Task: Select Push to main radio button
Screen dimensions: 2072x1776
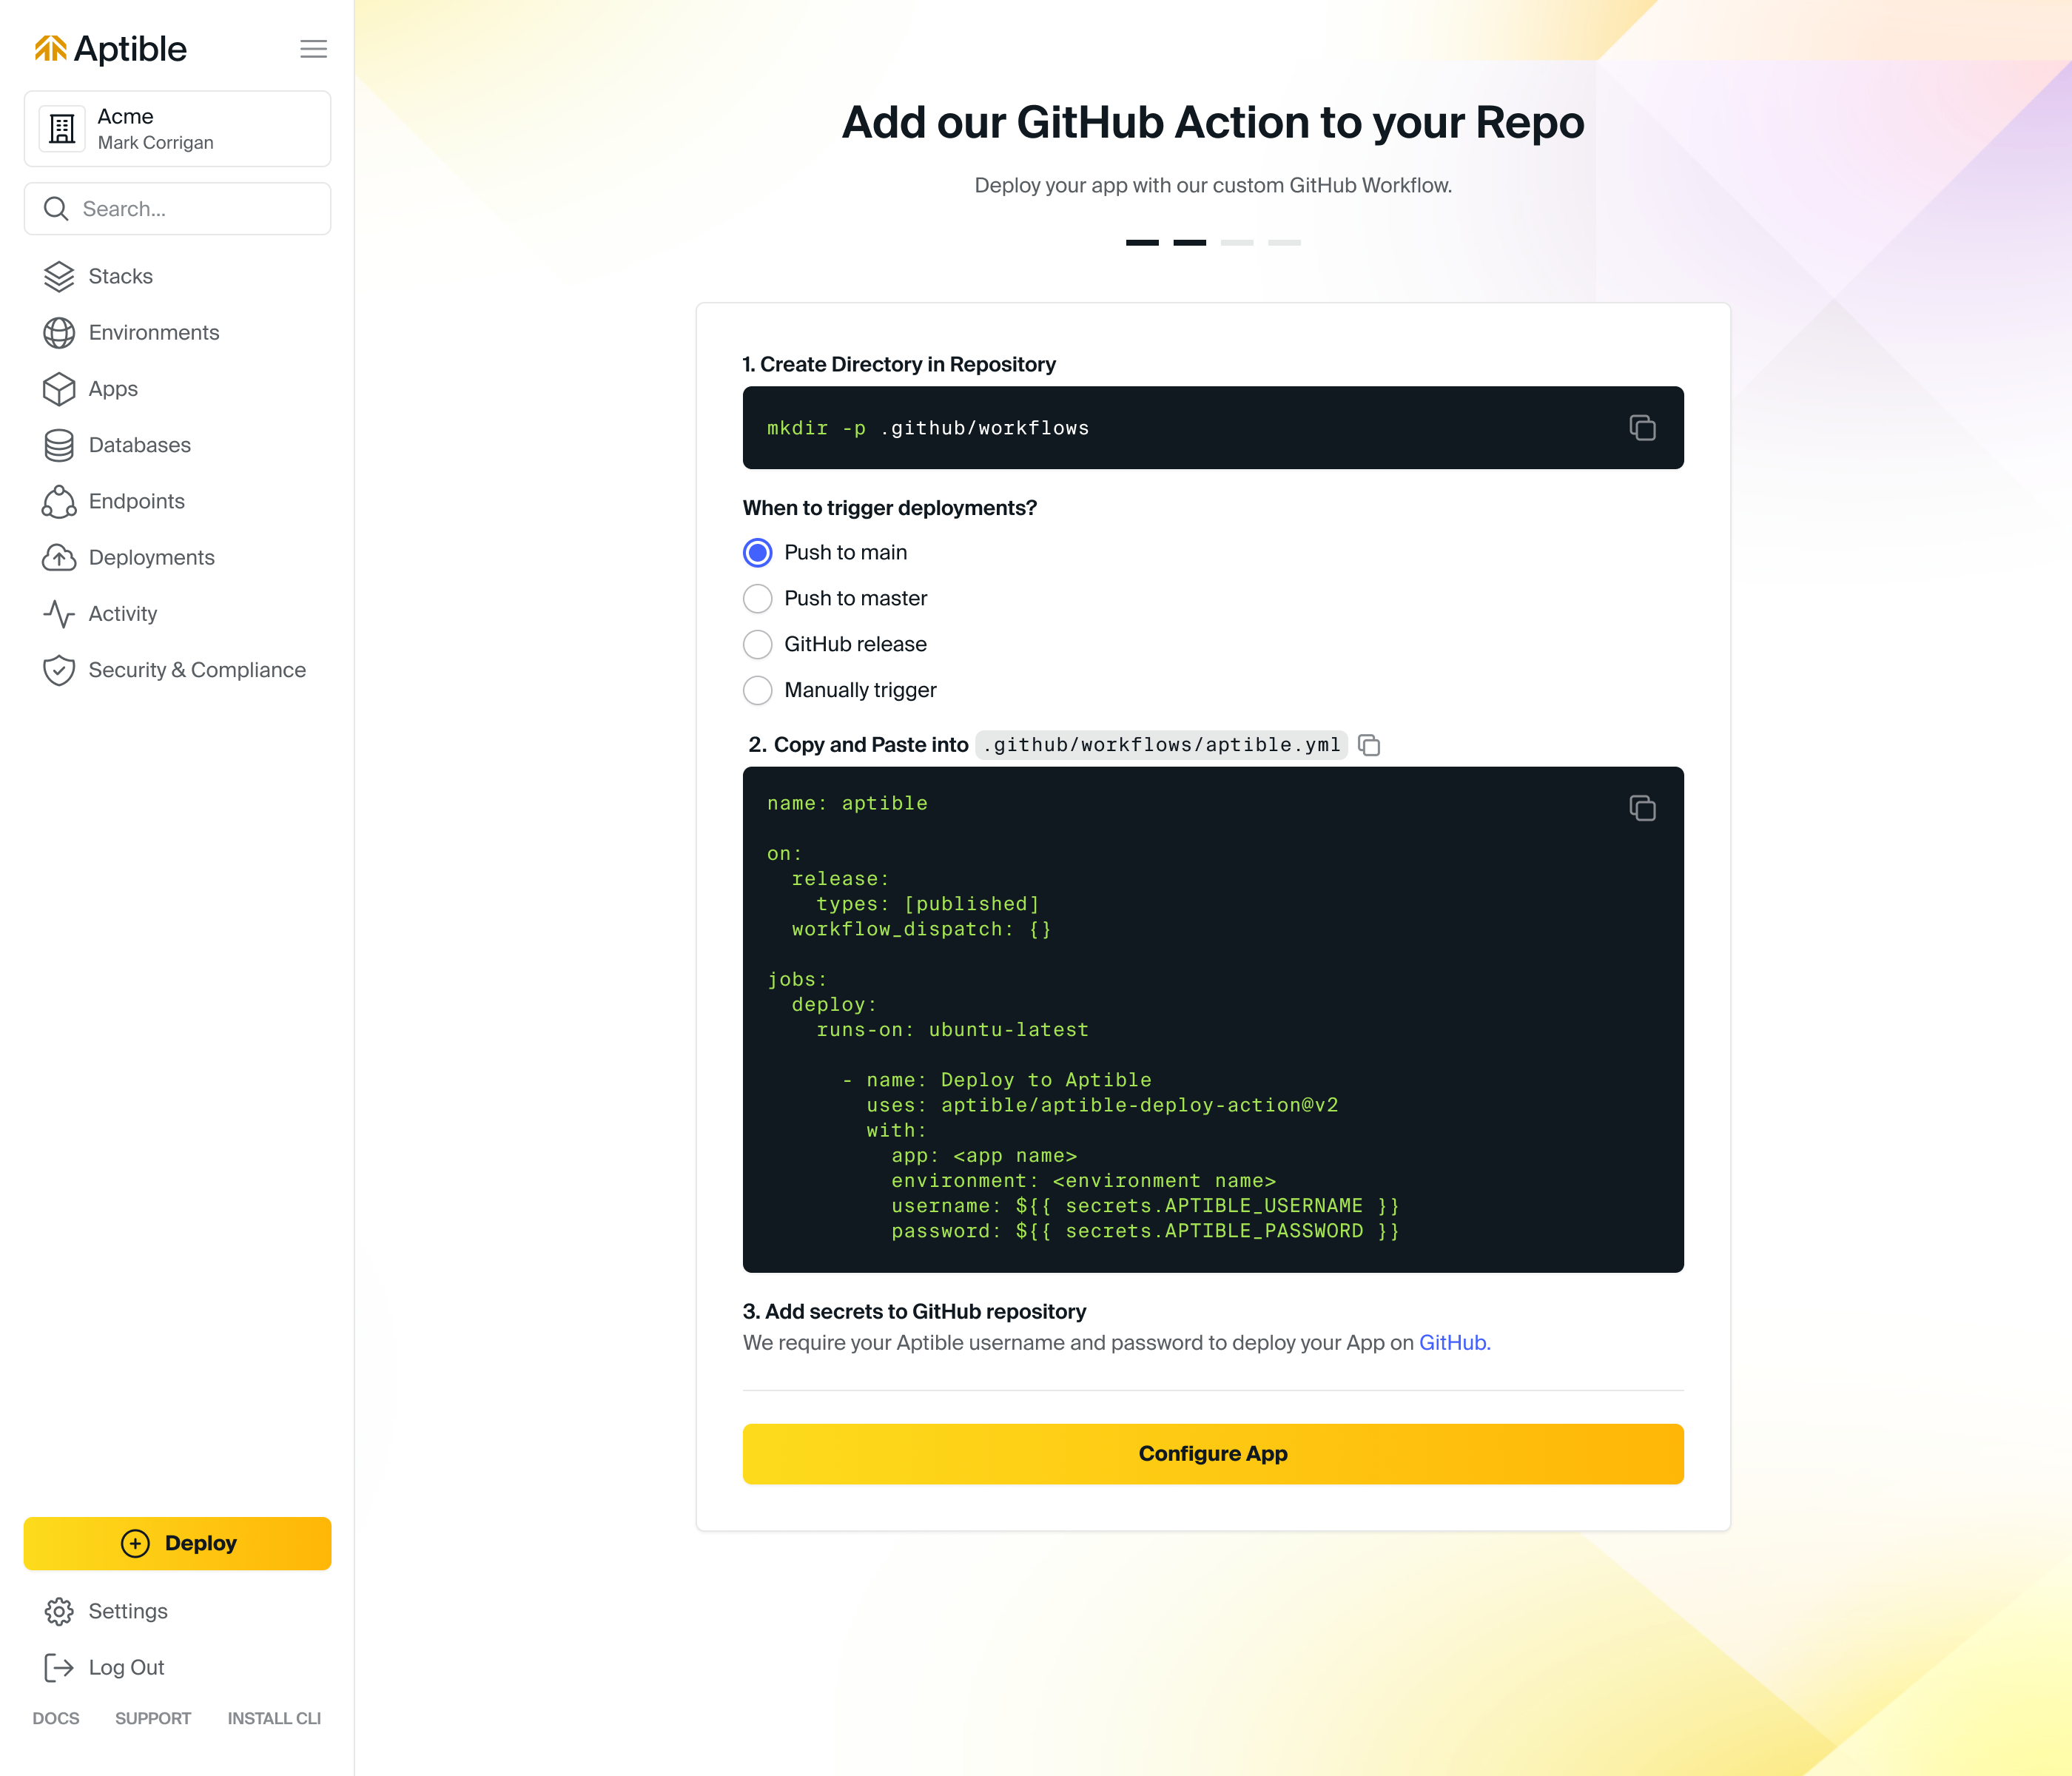Action: 758,552
